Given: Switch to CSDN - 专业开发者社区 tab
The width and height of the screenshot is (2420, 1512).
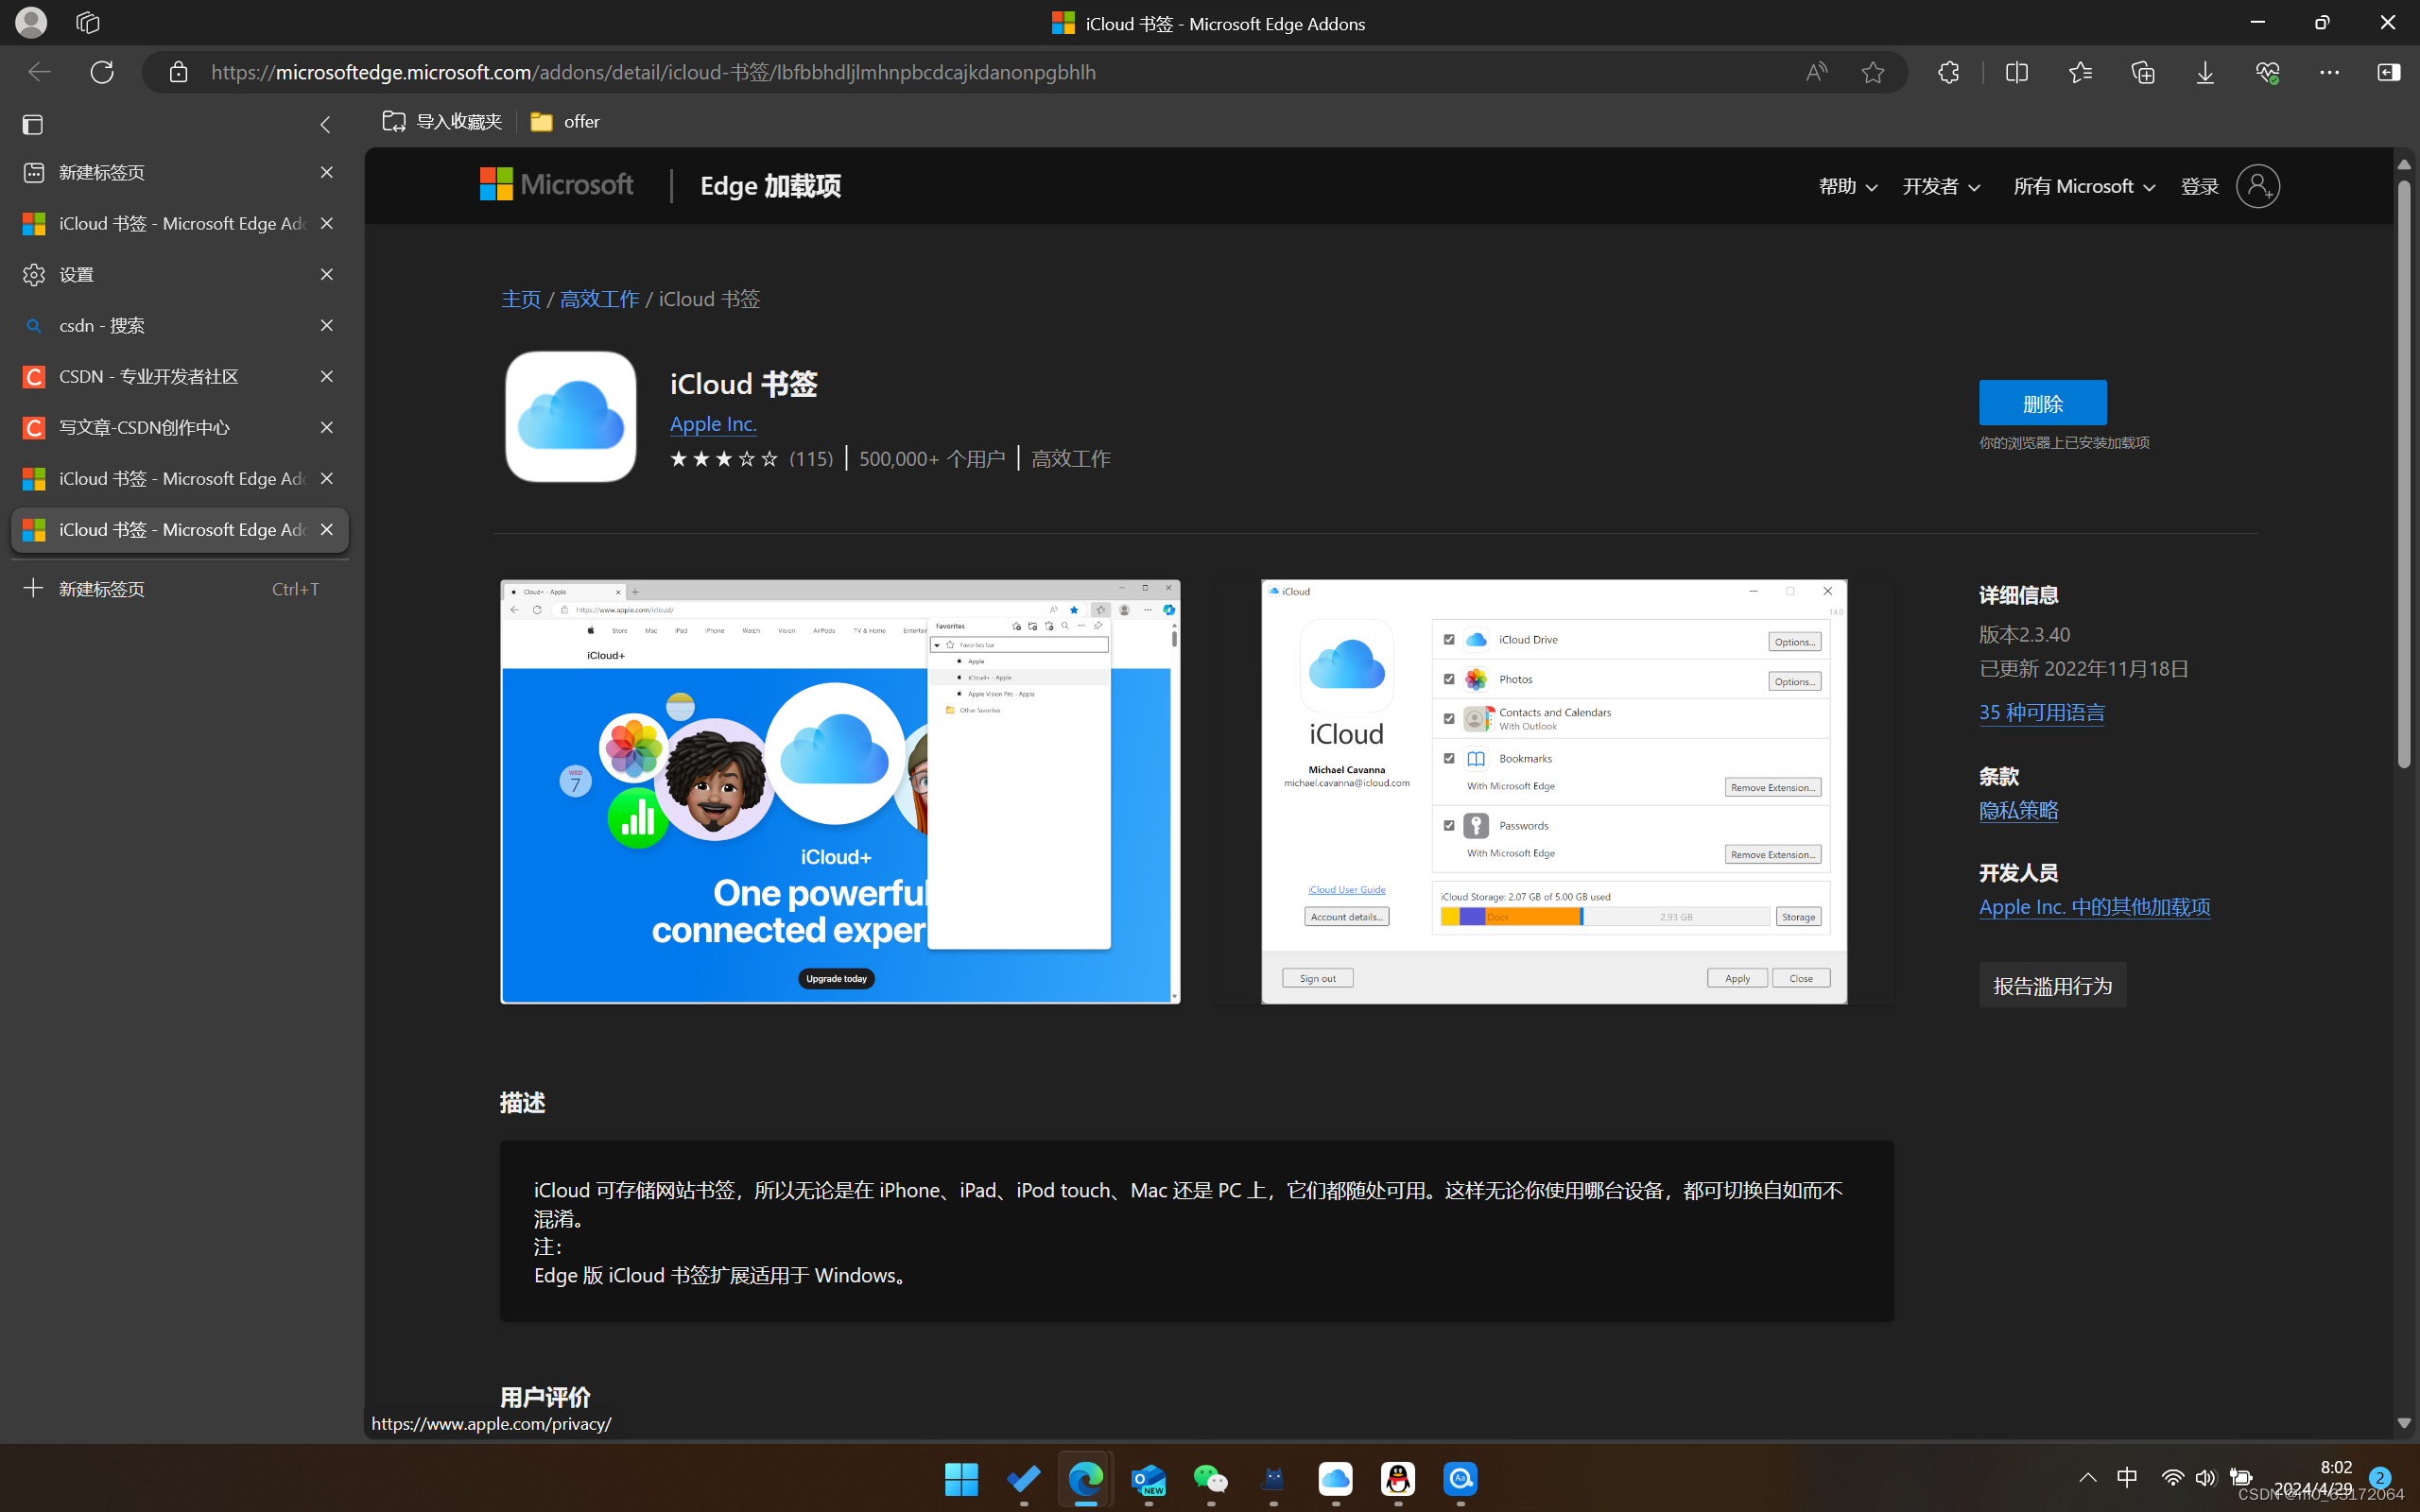Looking at the screenshot, I should pyautogui.click(x=179, y=376).
